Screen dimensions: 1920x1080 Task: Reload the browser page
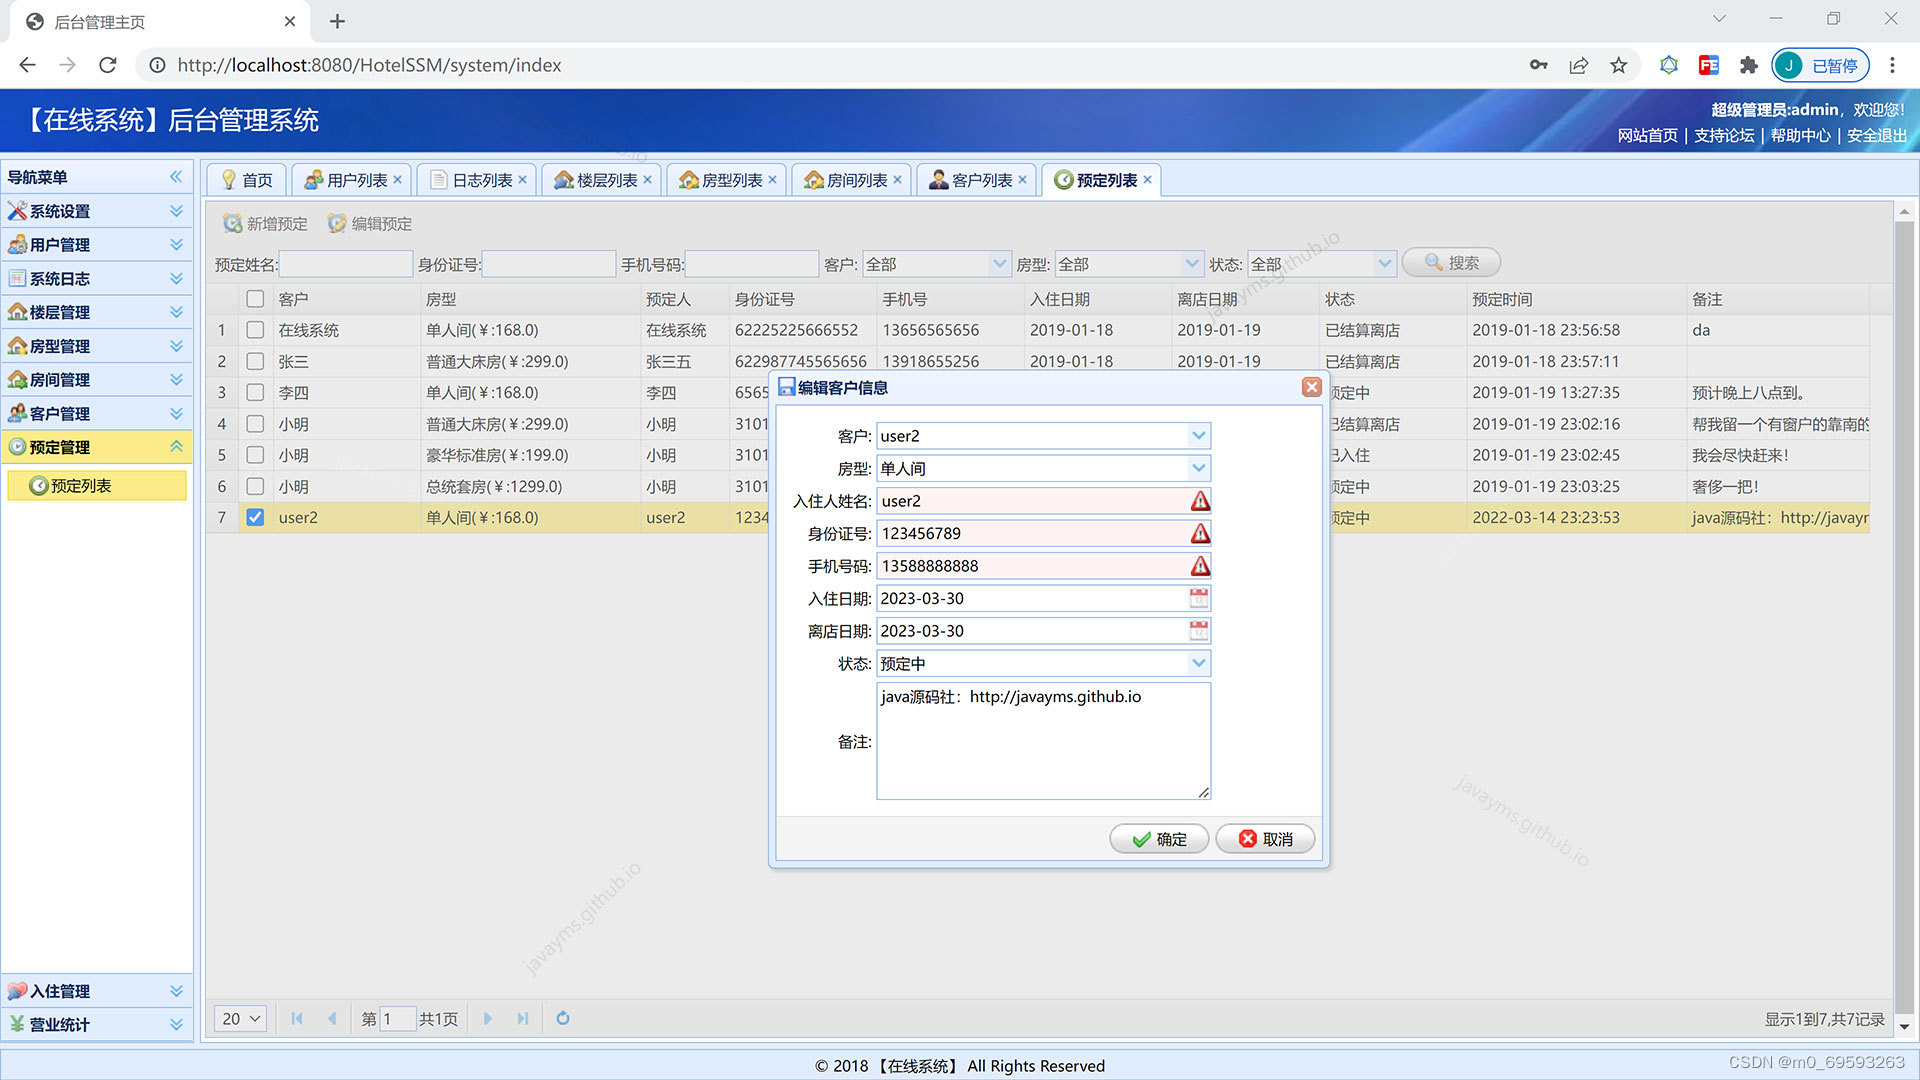click(108, 65)
